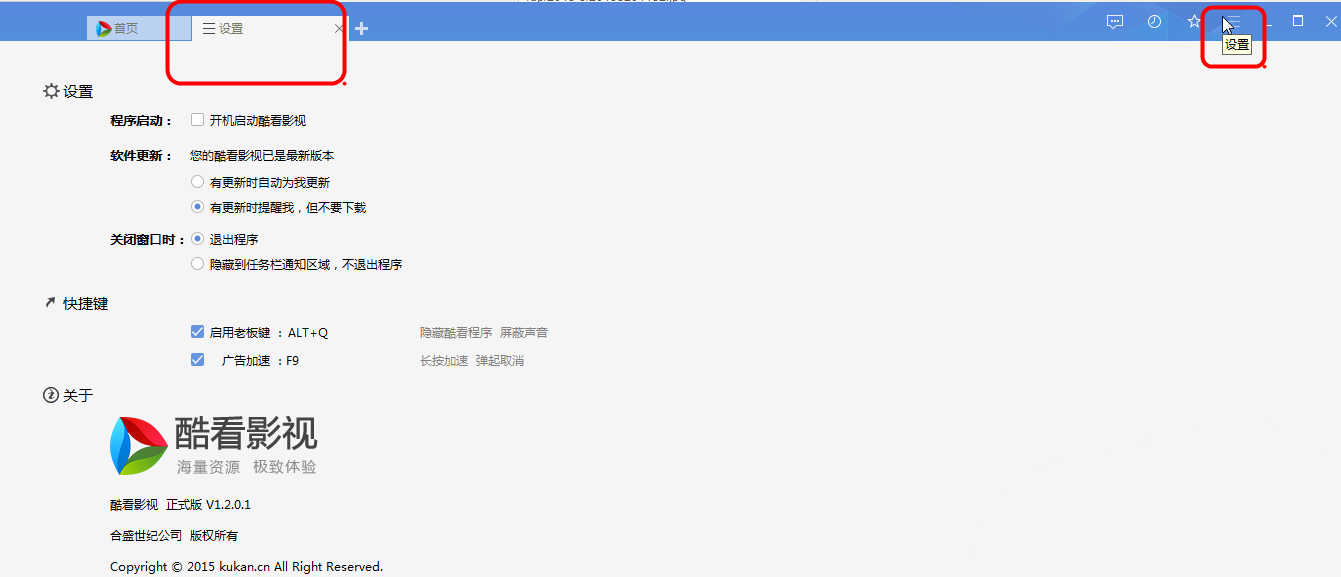Viewport: 1341px width, 577px height.
Task: Select 有更新时提醒我，但不要下载 radio option
Action: coord(197,207)
